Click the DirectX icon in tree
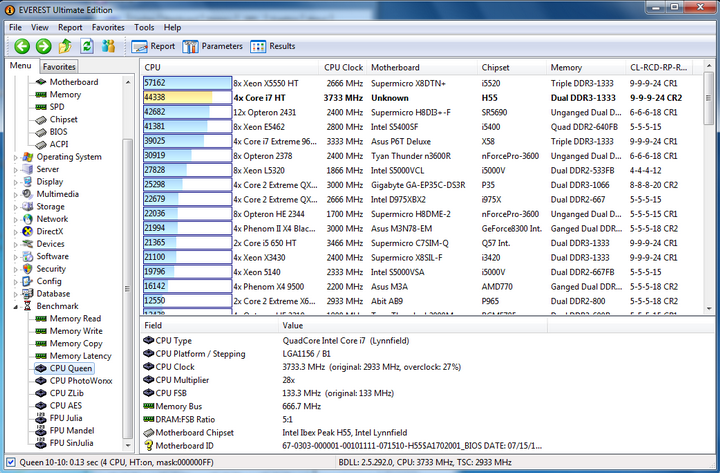Screen dimensions: 720x473 (x=28, y=231)
